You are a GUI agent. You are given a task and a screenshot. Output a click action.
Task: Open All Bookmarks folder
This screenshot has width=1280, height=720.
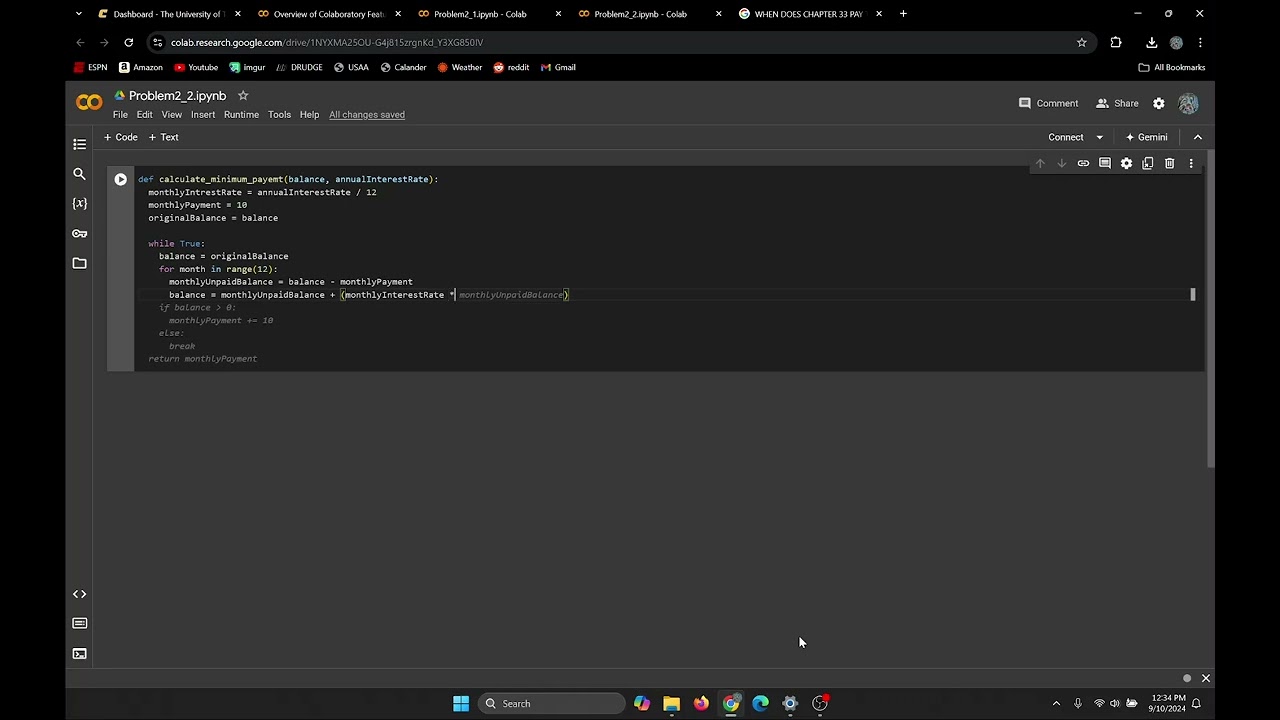click(1171, 67)
